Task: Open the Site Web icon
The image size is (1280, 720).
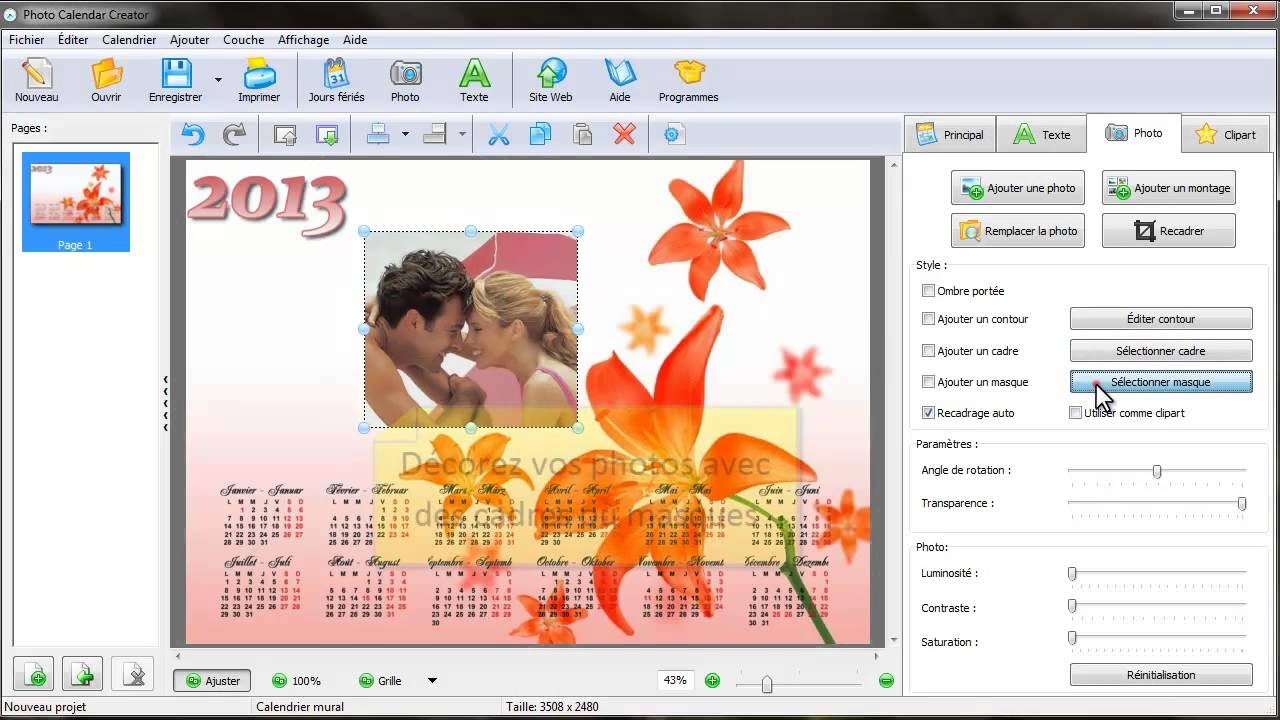Action: (x=551, y=80)
